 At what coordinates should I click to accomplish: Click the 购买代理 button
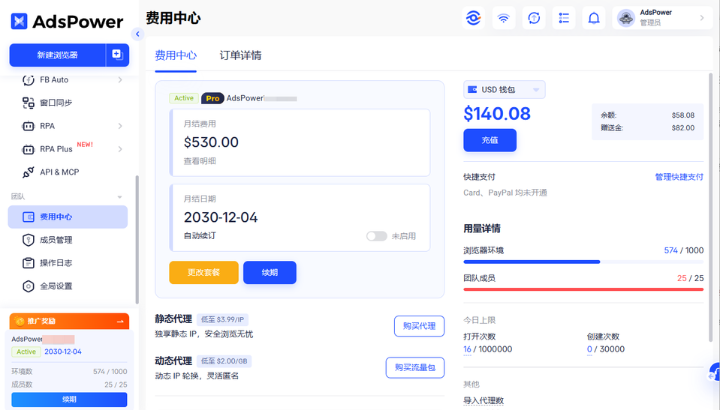[419, 326]
